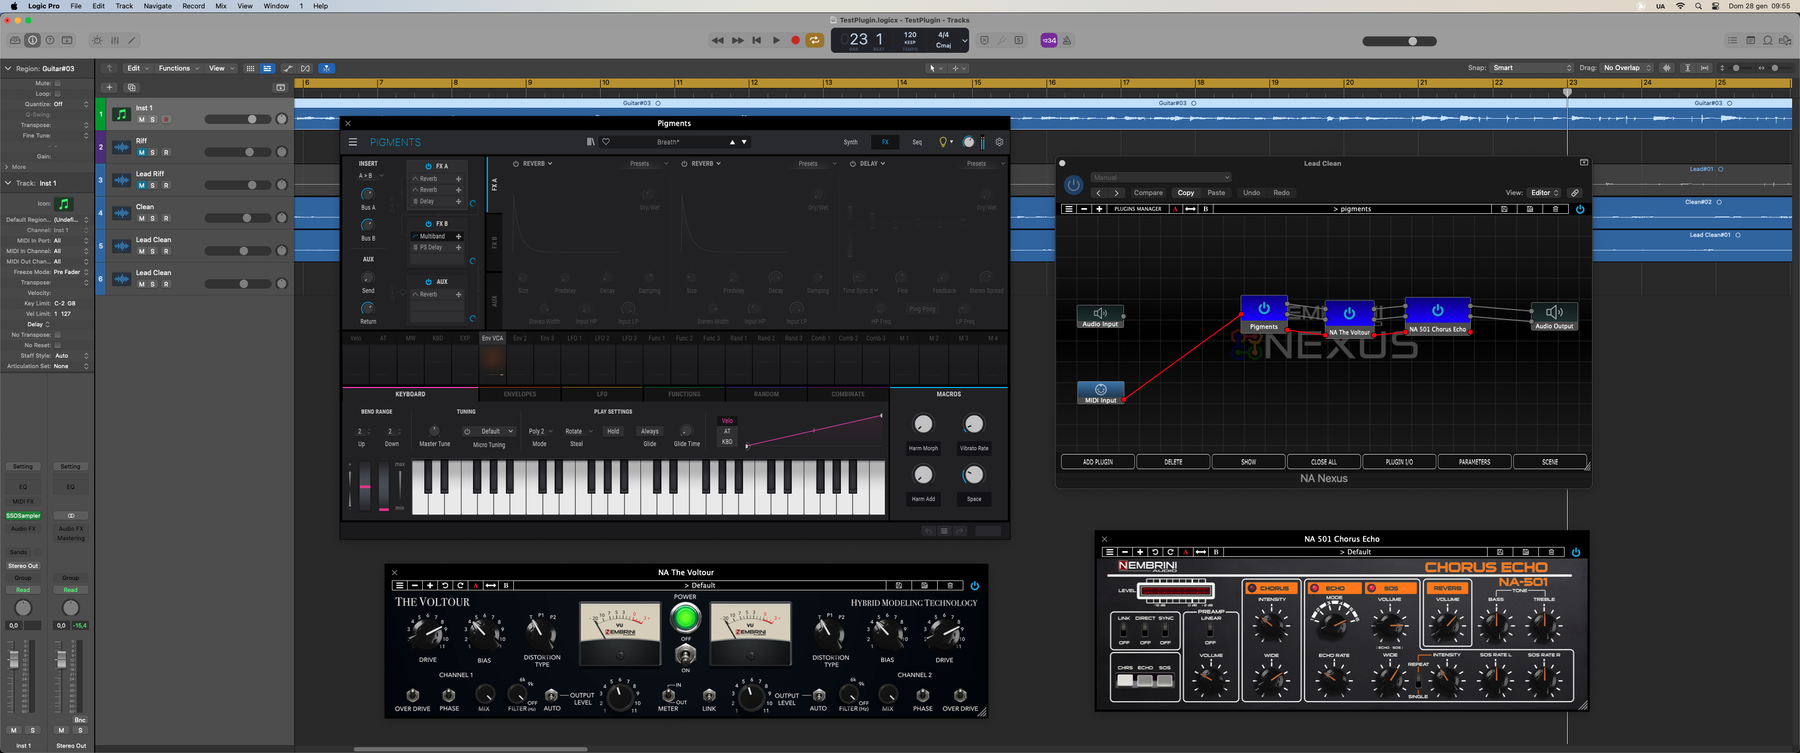Click the Pigments Harm Morph macro knob

(x=923, y=424)
